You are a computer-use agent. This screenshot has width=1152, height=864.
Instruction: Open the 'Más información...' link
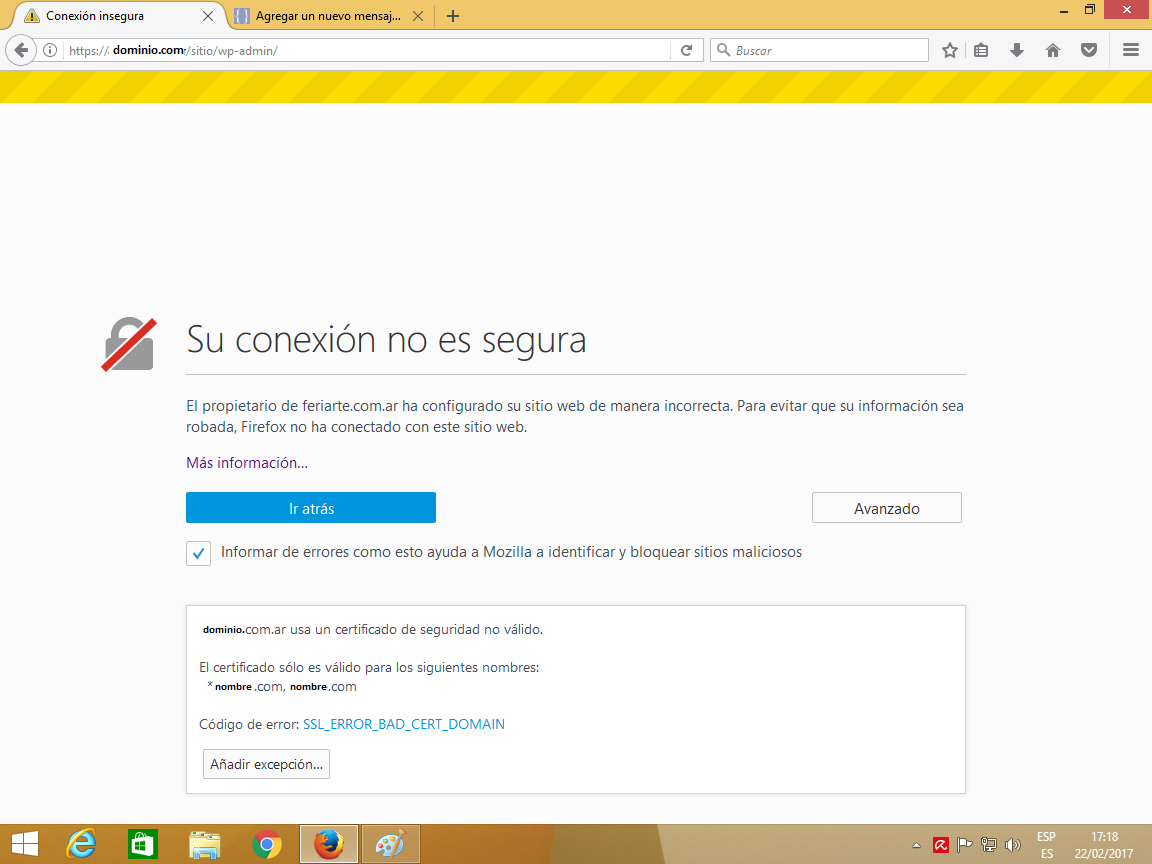tap(247, 463)
